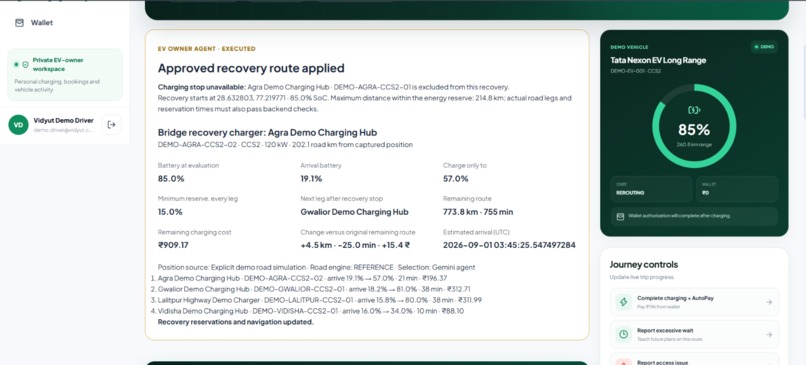
Task: Click the Arrival battery value 19.1%
Action: [x=311, y=179]
